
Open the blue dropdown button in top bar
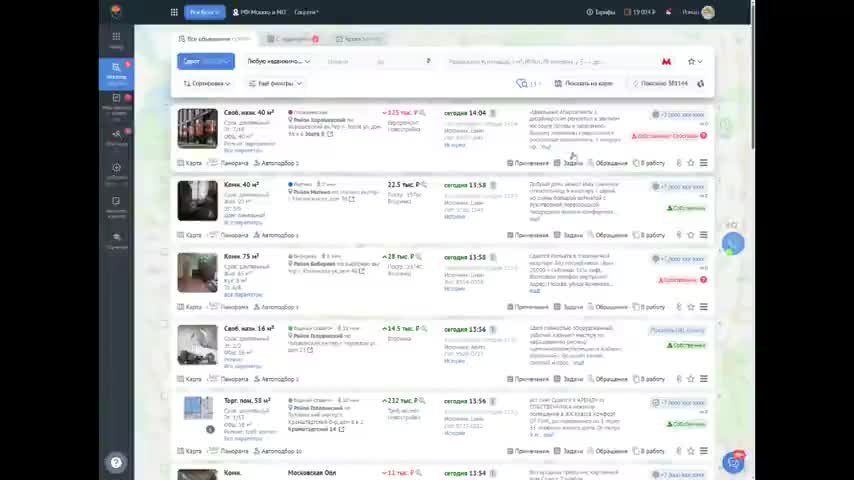point(205,12)
